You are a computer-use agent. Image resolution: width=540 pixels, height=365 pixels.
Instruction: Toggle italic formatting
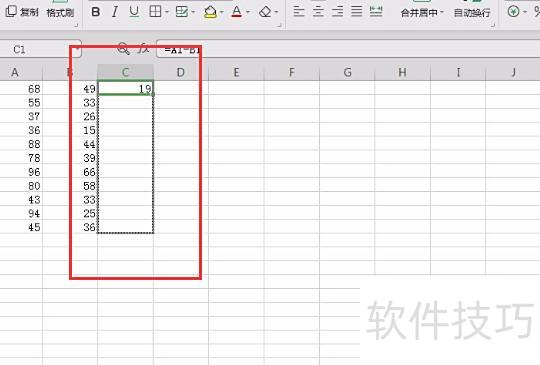[x=115, y=12]
